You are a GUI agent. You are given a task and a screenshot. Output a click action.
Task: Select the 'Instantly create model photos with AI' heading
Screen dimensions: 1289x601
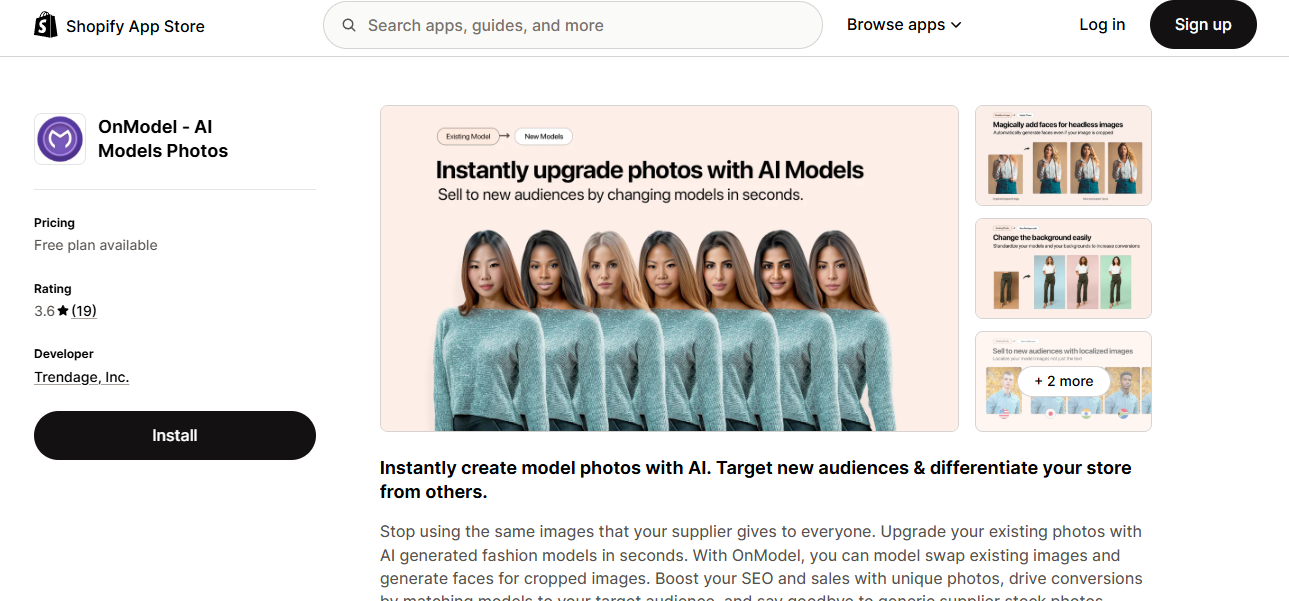click(756, 480)
